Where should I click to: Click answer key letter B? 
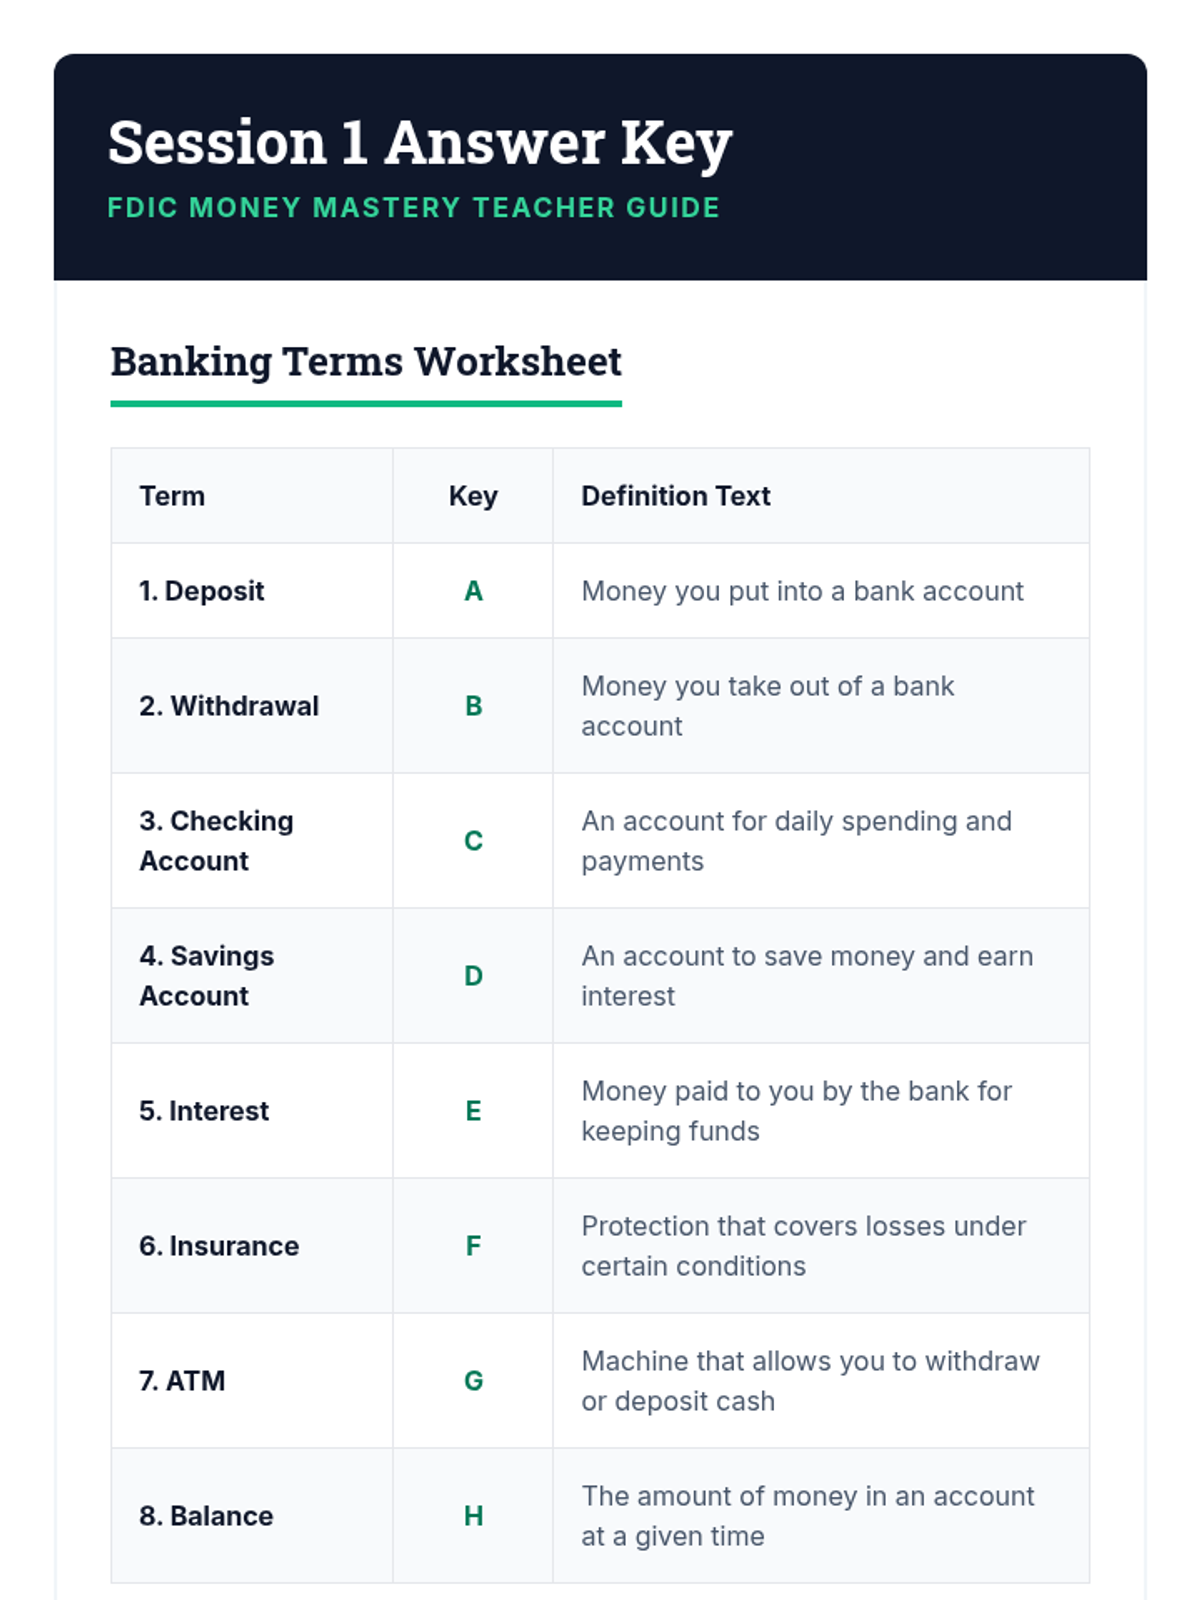[x=473, y=706]
